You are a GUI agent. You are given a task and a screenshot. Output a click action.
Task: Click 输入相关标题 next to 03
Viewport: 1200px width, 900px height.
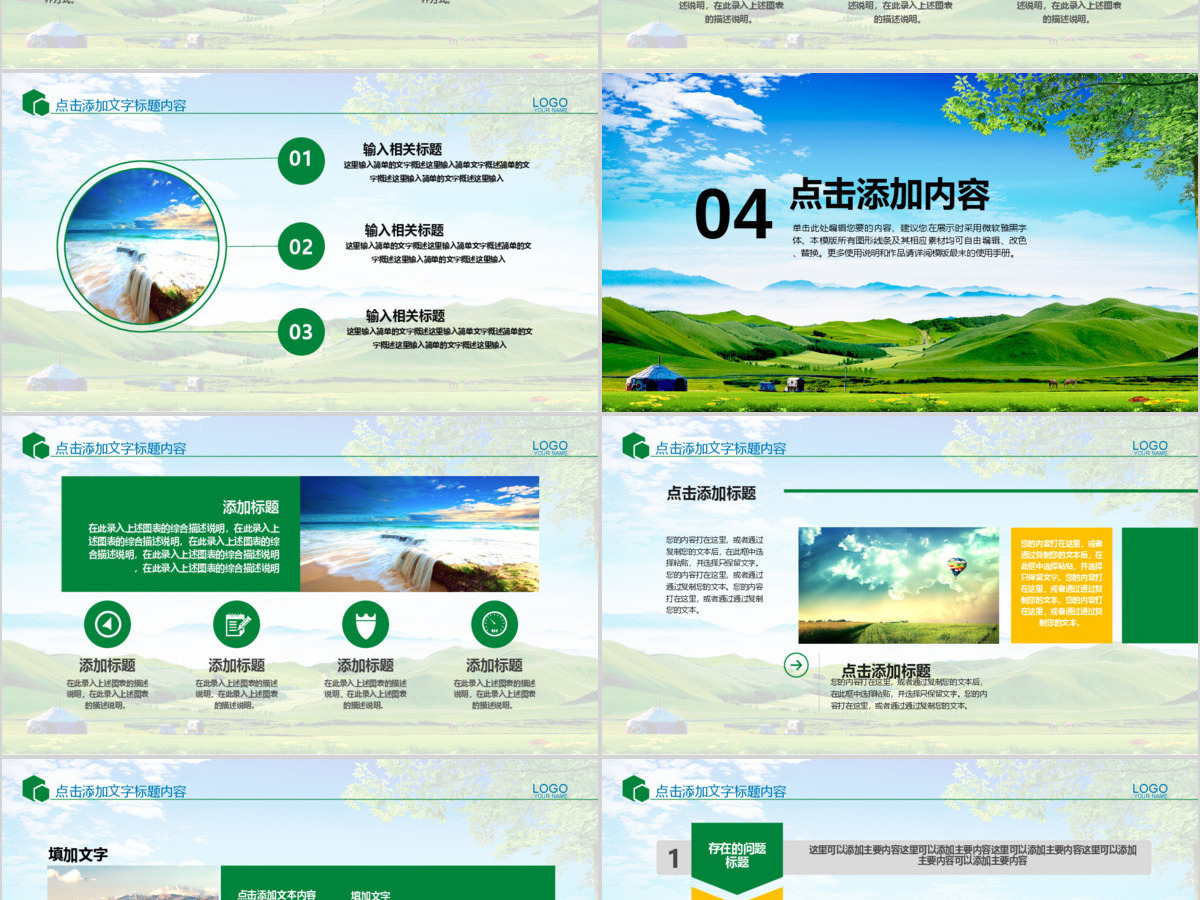[405, 315]
